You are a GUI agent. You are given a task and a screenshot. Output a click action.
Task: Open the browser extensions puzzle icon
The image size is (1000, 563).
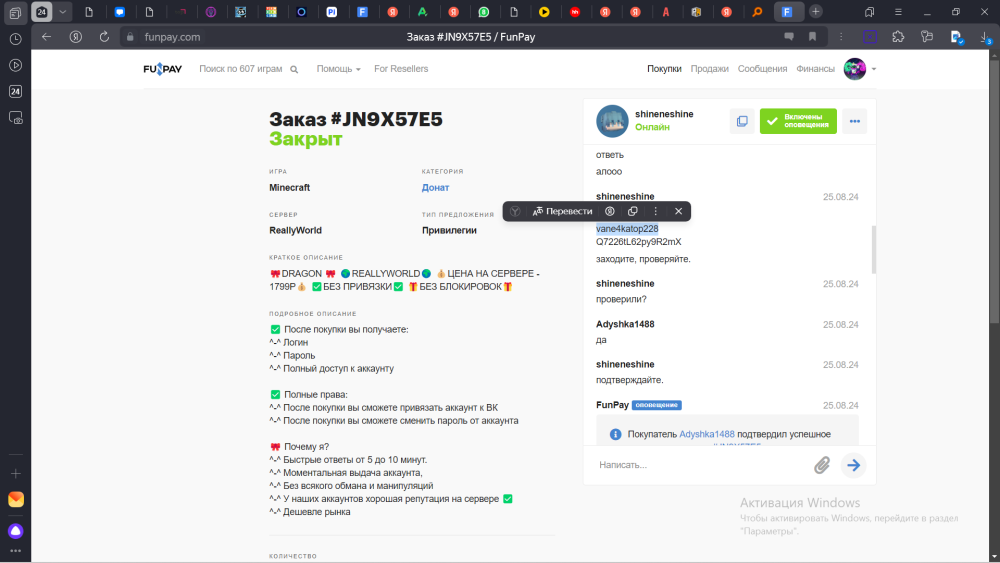pos(898,37)
